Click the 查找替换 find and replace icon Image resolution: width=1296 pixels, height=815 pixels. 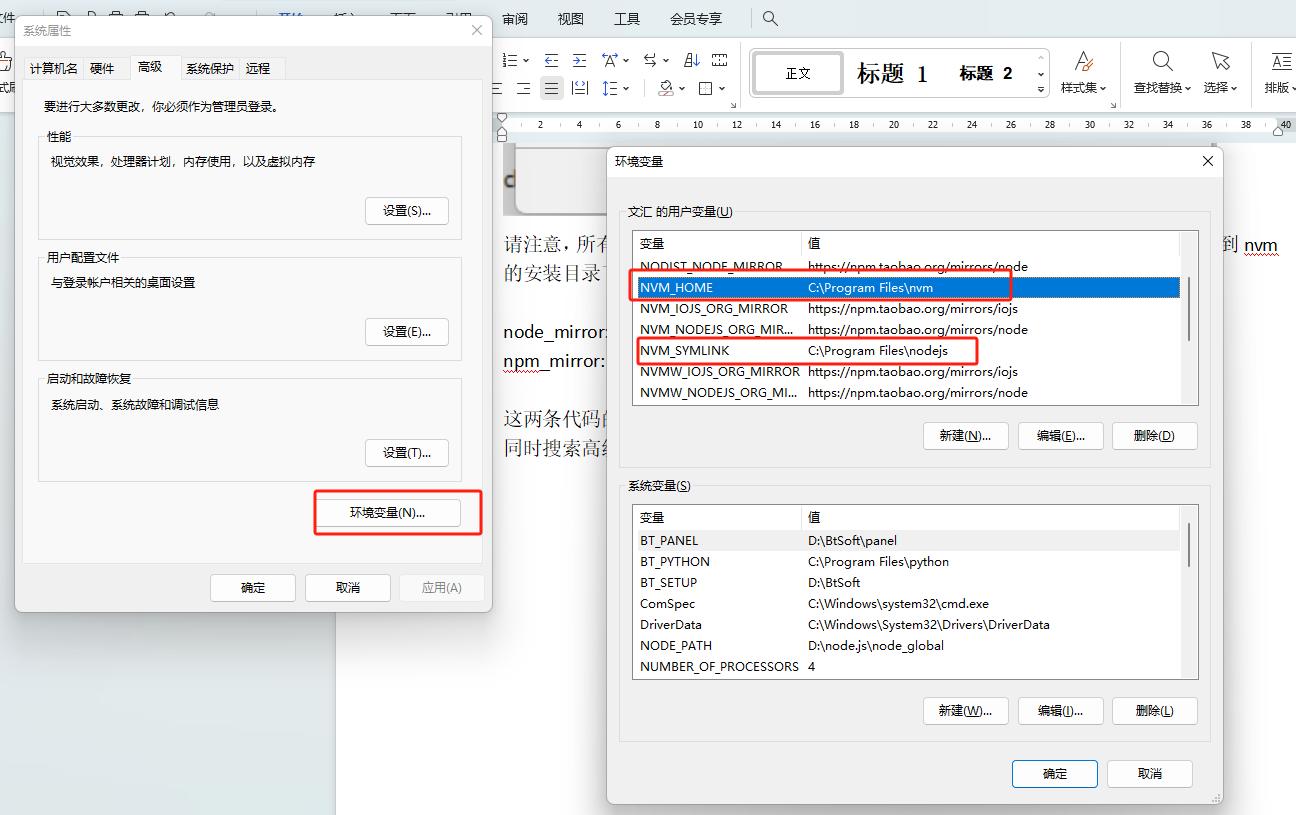click(x=1162, y=62)
